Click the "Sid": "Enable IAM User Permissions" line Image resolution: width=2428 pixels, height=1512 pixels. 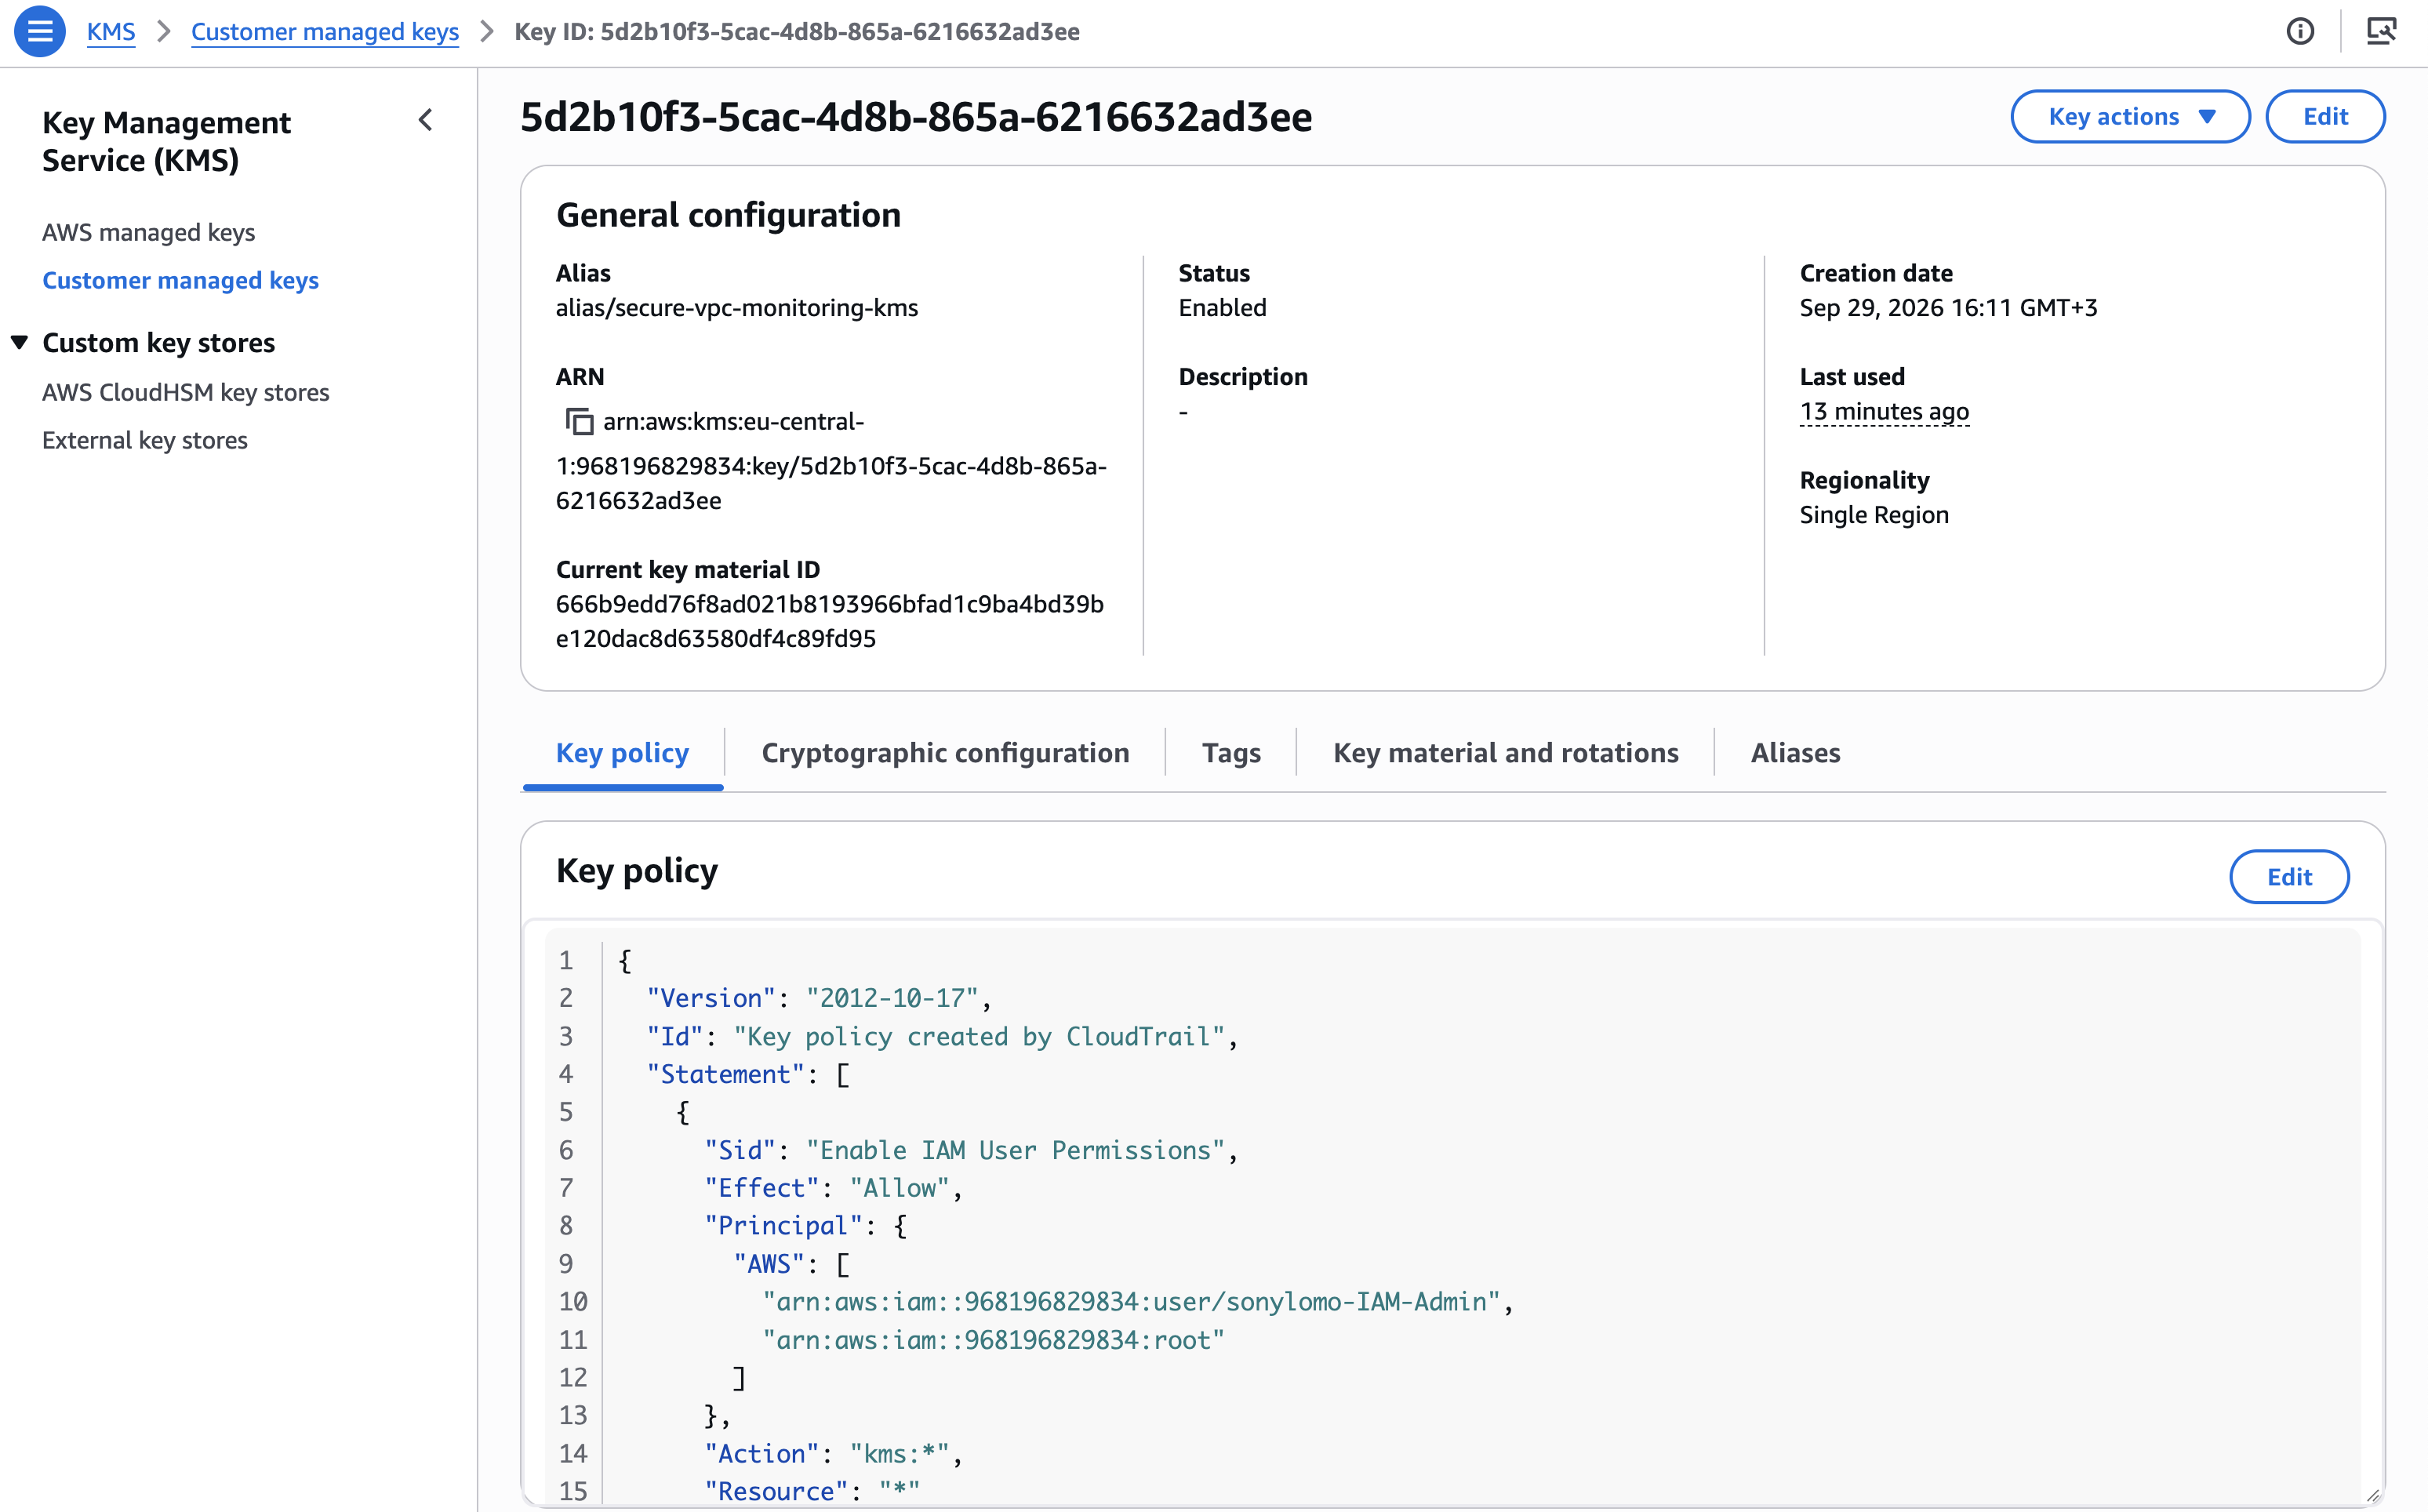(971, 1150)
